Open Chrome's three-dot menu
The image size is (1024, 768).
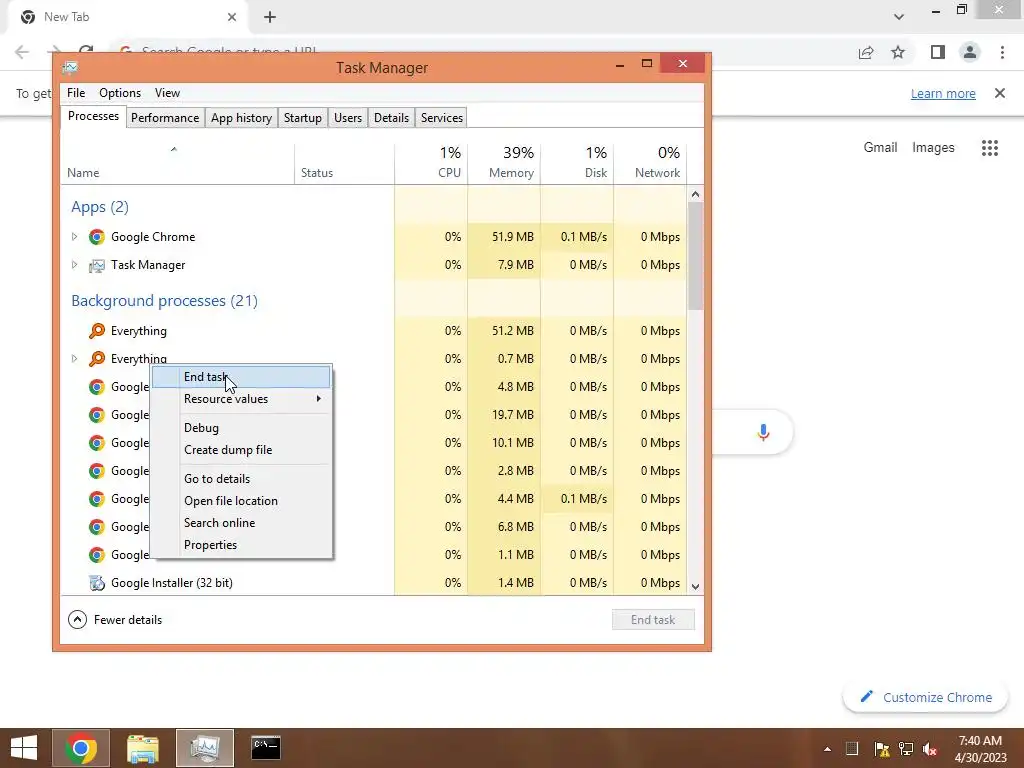point(1002,52)
